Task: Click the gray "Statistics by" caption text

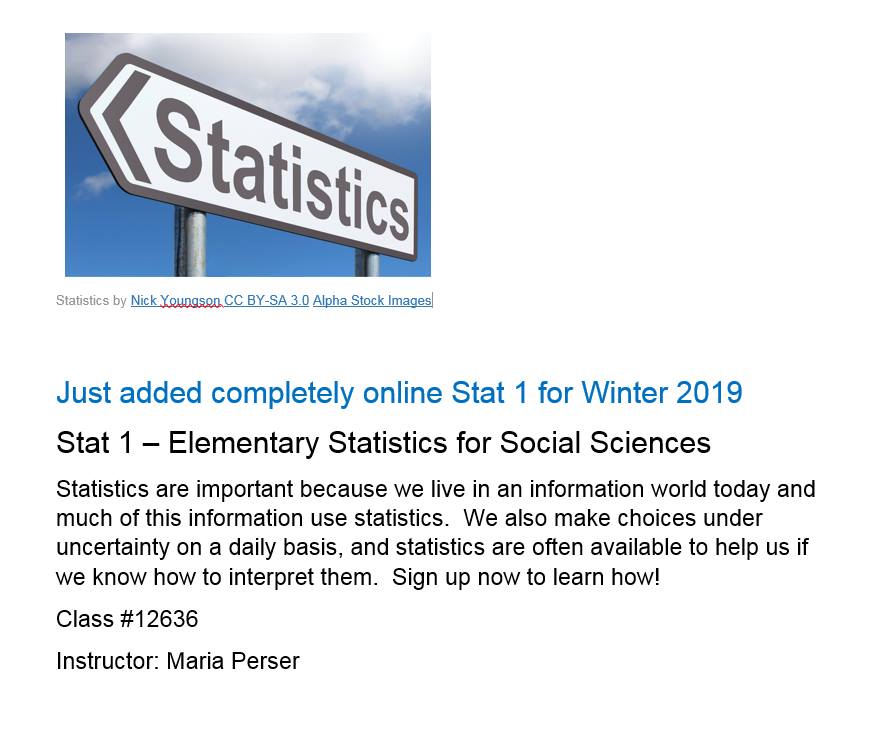Action: click(x=91, y=300)
